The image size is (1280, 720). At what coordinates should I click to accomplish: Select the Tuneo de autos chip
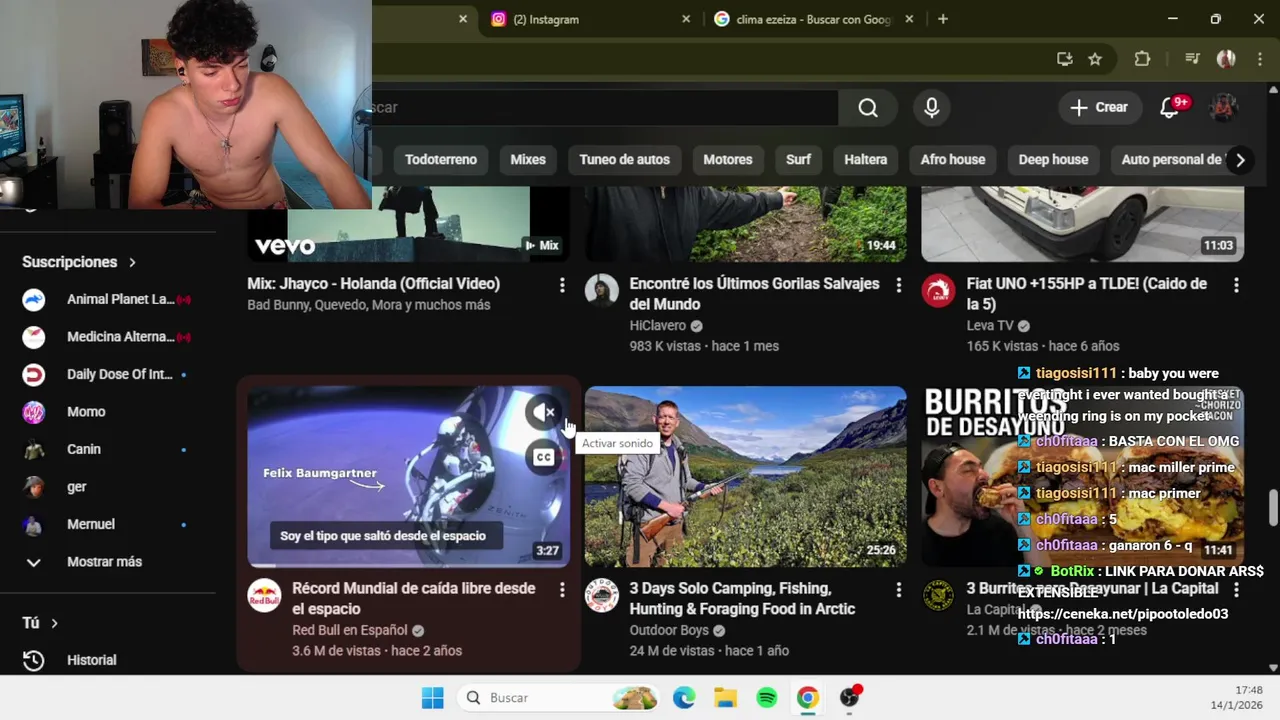point(625,160)
